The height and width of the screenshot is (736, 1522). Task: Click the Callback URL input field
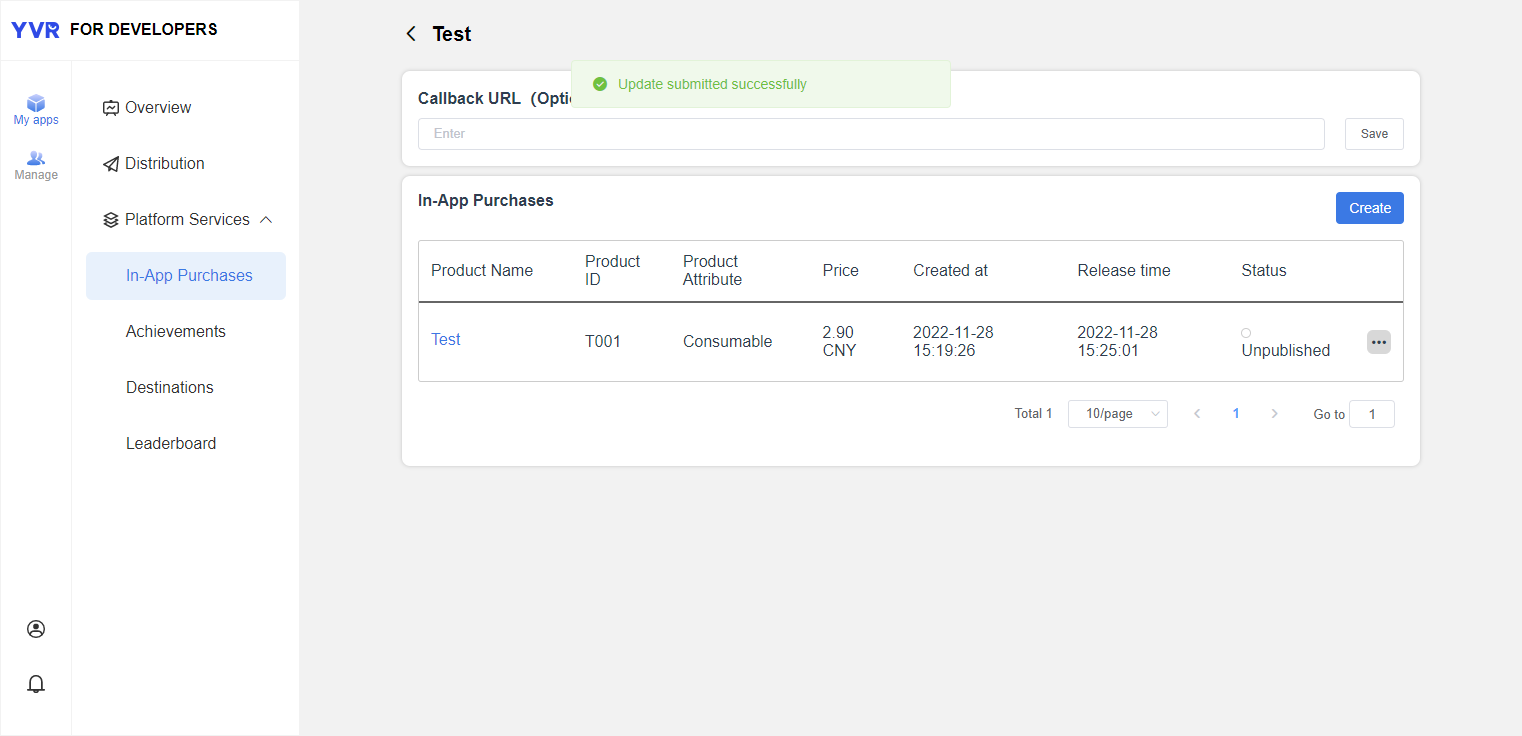tap(870, 134)
